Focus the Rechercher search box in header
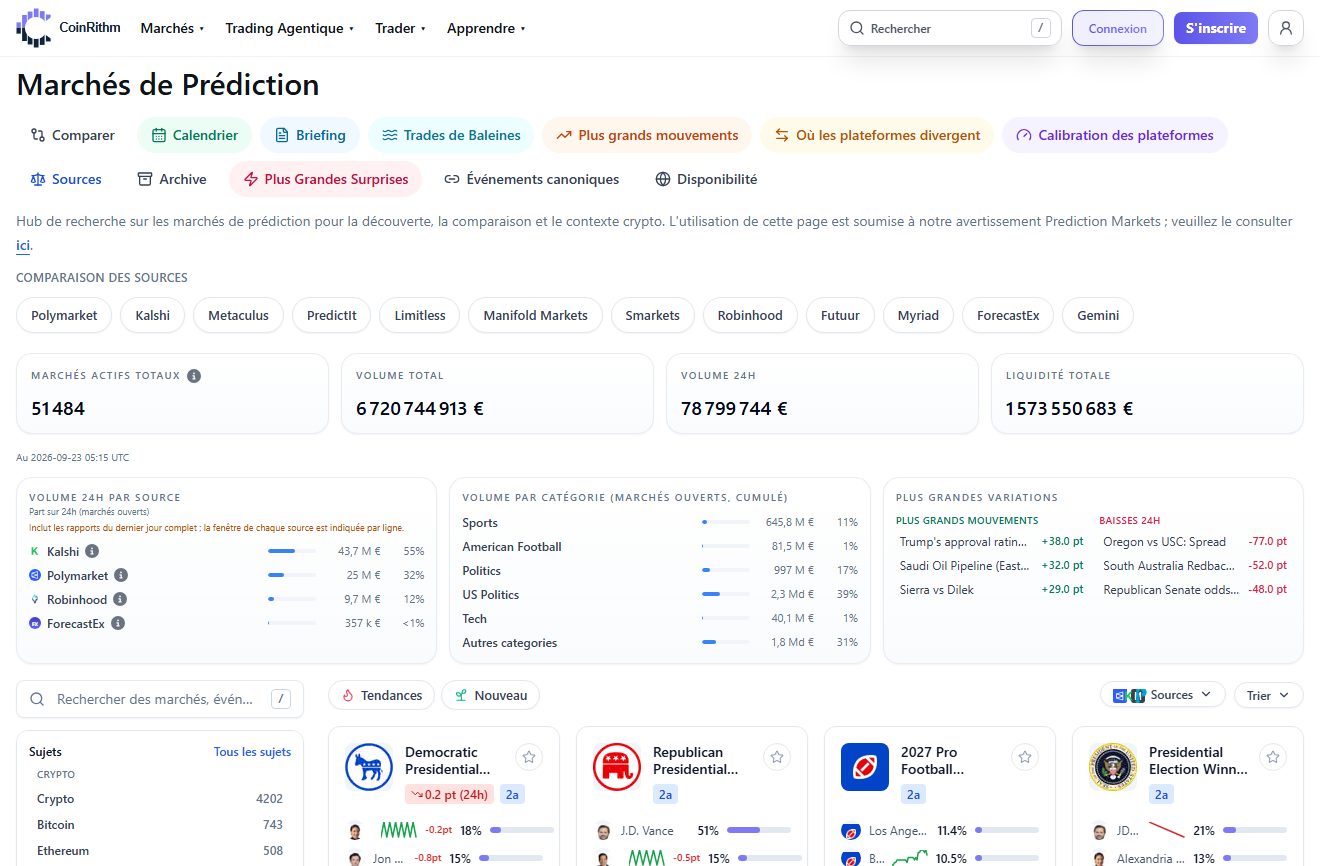The image size is (1320, 866). [x=950, y=28]
